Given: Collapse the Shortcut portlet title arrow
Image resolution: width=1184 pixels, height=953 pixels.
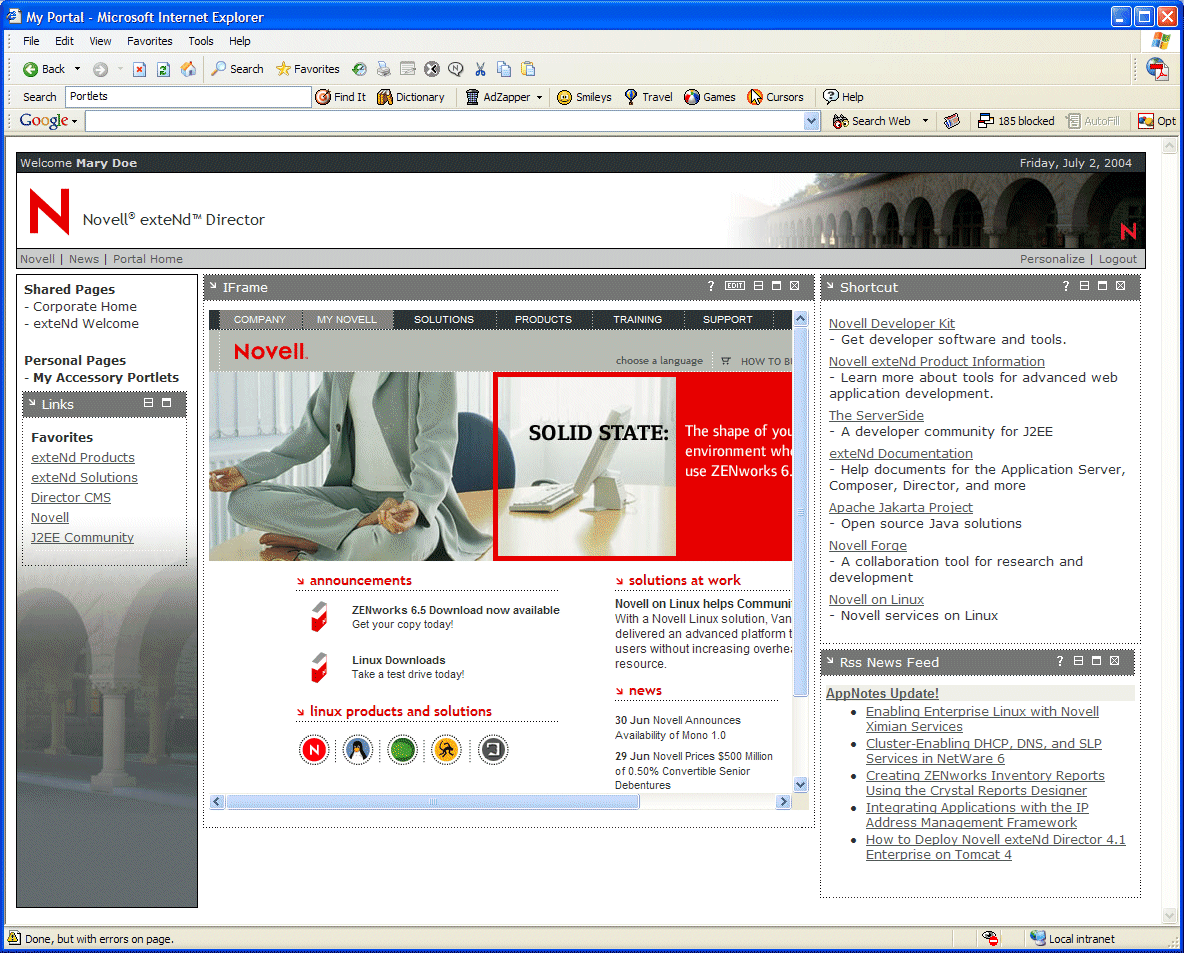Looking at the screenshot, I should coord(831,286).
